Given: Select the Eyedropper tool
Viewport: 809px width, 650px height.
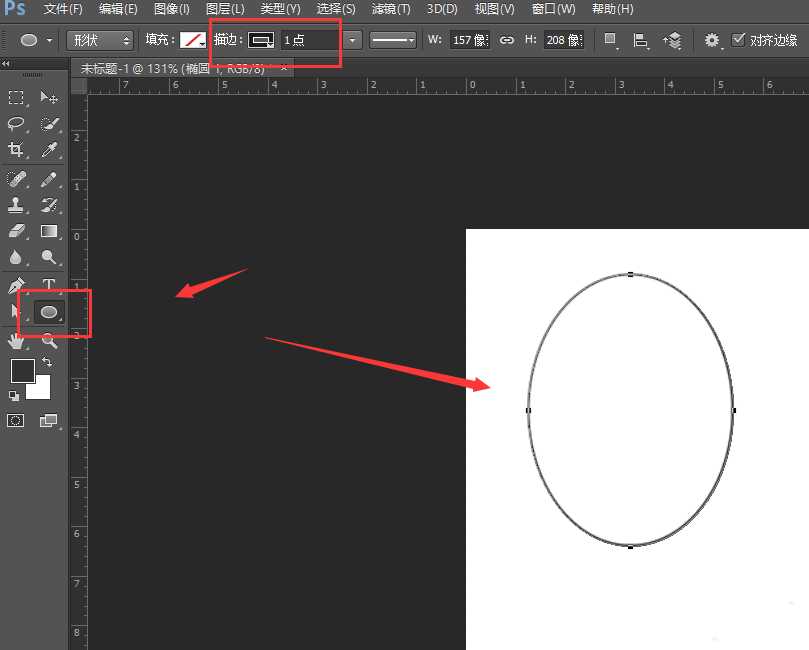Looking at the screenshot, I should click(x=49, y=150).
